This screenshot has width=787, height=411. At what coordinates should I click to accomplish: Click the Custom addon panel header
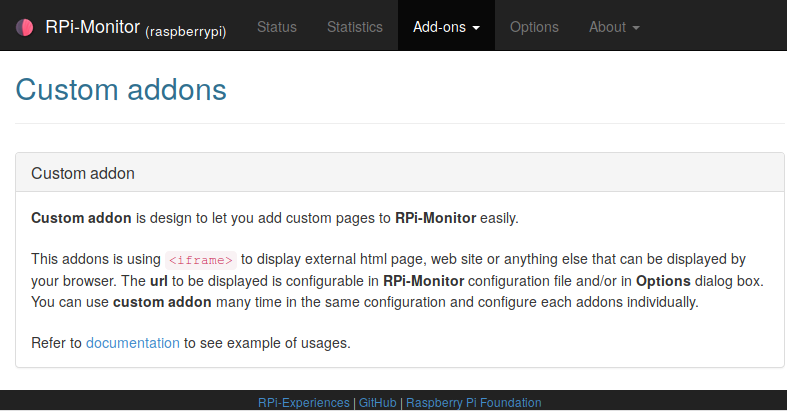[x=400, y=173]
